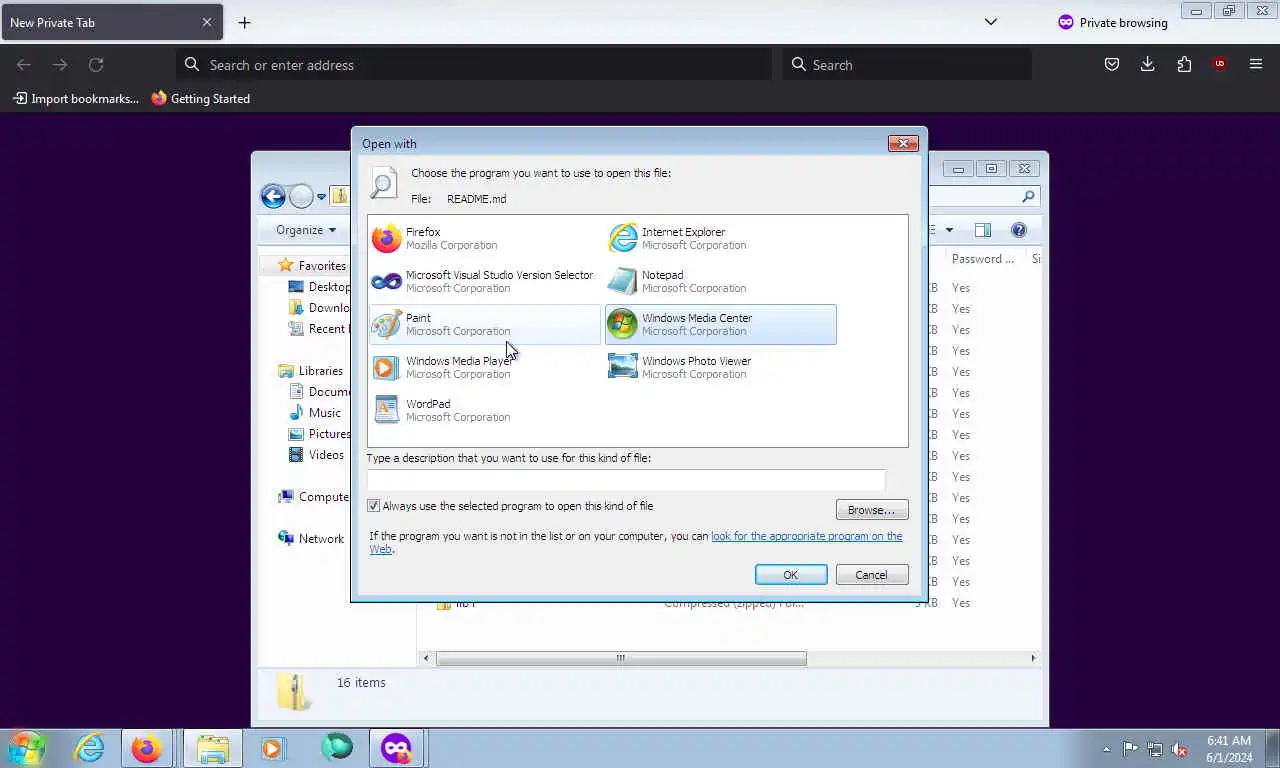Go back in the Explorer window

click(x=273, y=196)
